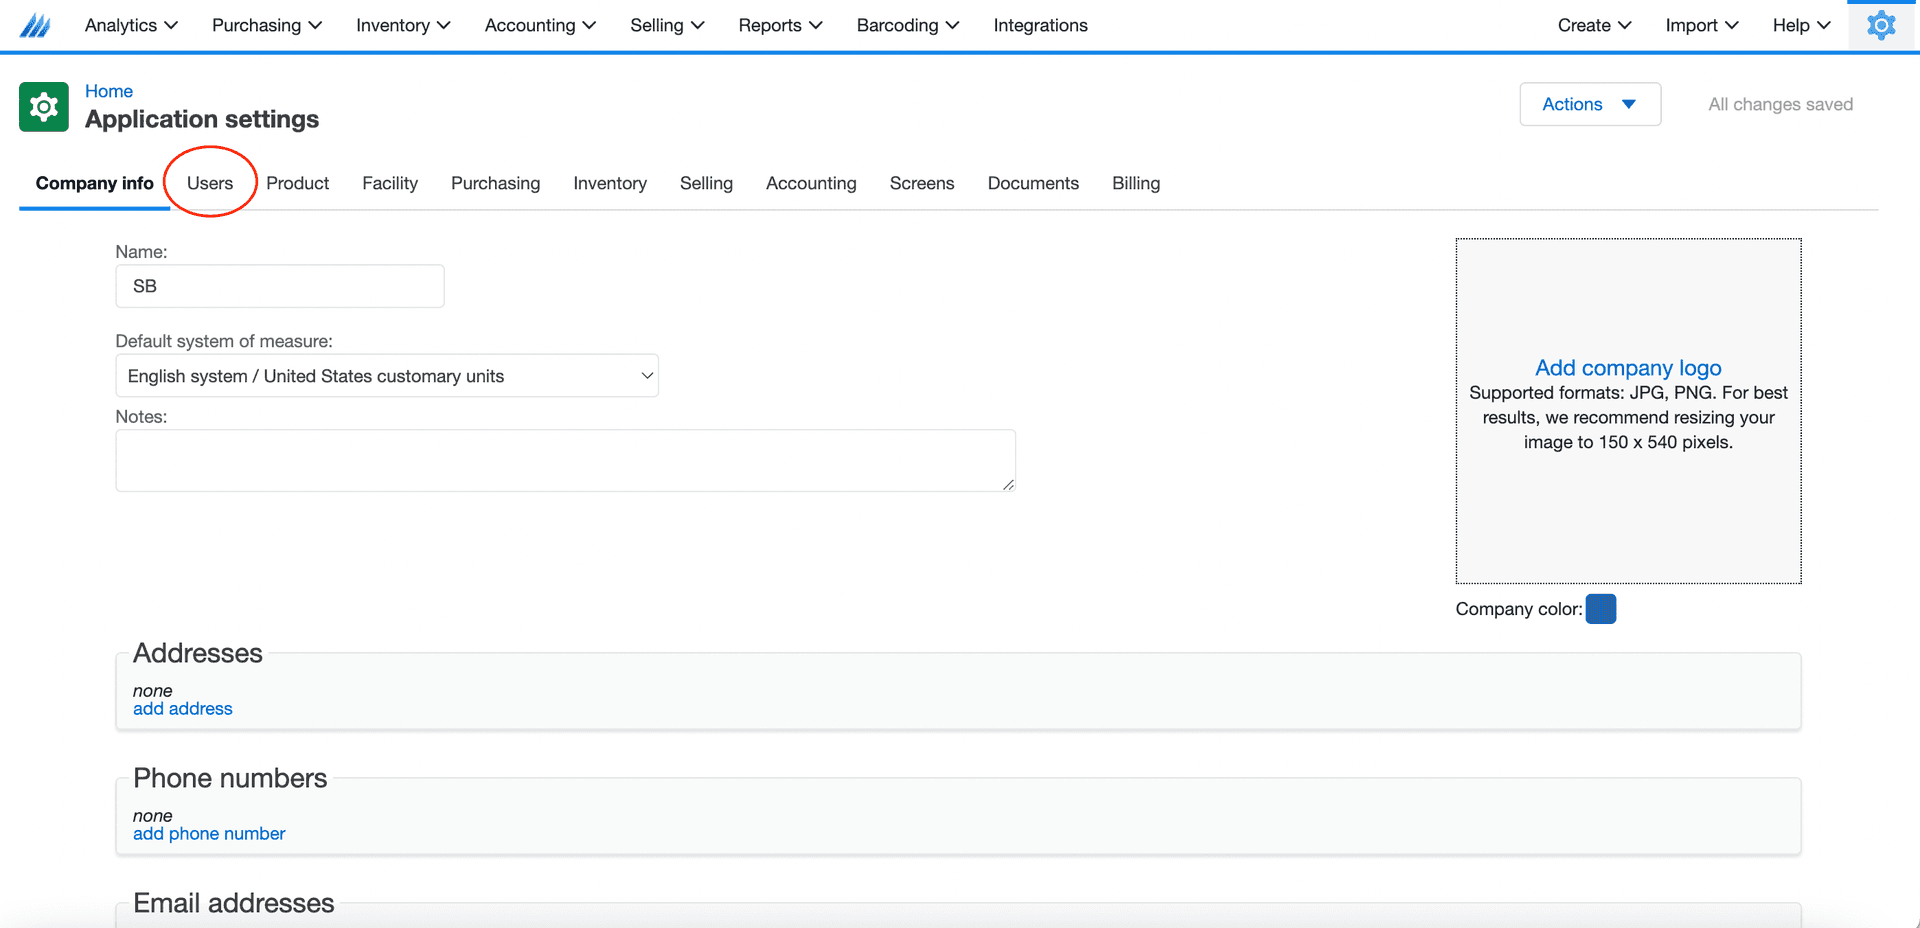
Task: Click the add phone number link
Action: coord(209,834)
